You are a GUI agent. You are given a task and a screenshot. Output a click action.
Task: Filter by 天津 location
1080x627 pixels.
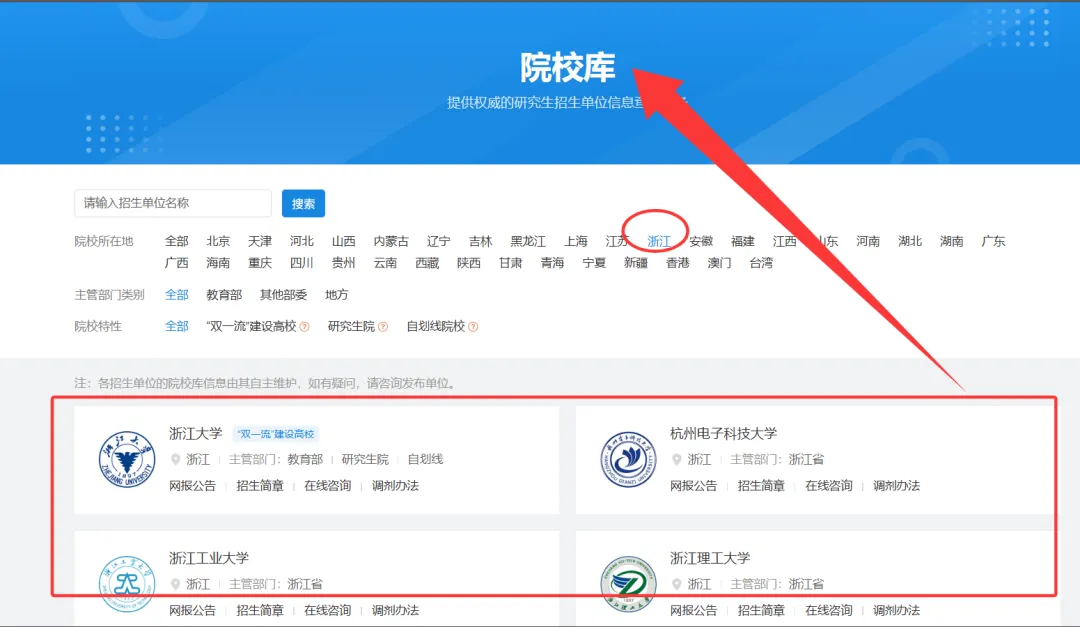(260, 241)
